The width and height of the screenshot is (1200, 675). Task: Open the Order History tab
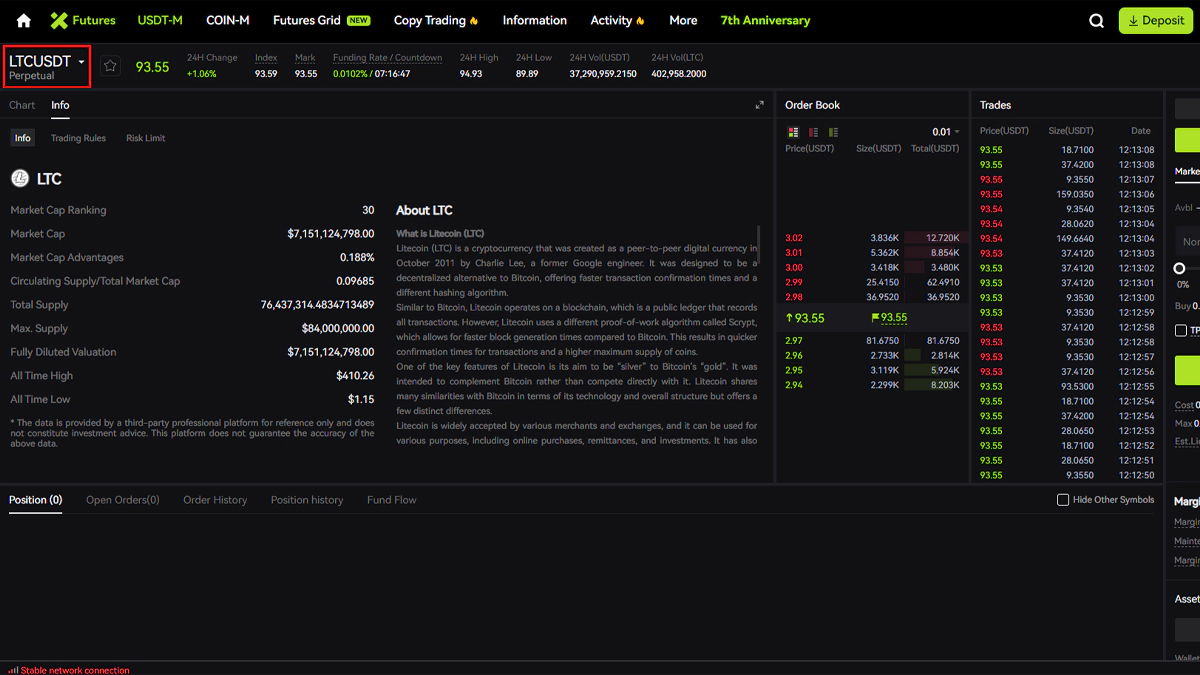pyautogui.click(x=215, y=500)
